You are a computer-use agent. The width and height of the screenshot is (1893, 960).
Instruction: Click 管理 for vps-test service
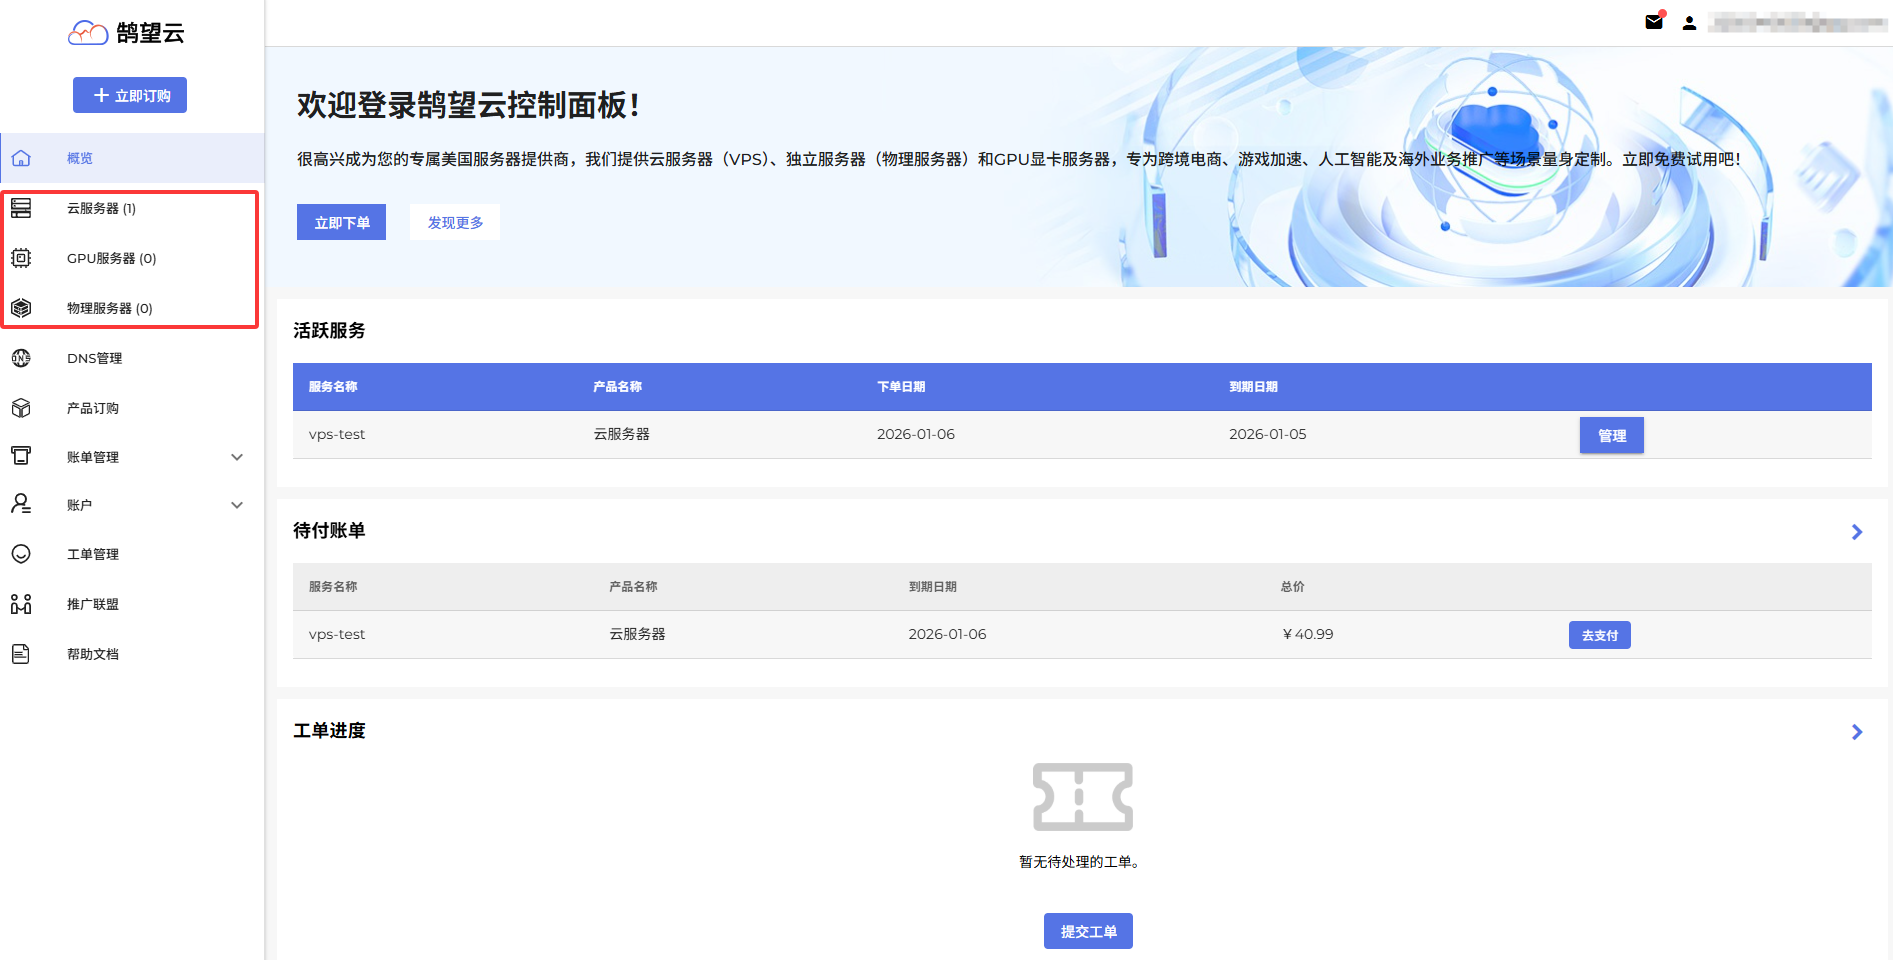point(1611,435)
